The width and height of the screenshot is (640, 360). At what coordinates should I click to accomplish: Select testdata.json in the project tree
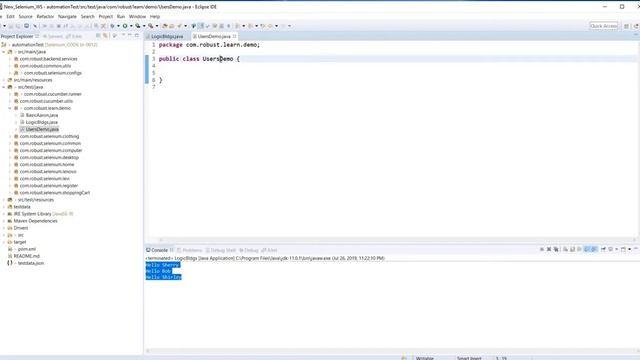pos(31,263)
